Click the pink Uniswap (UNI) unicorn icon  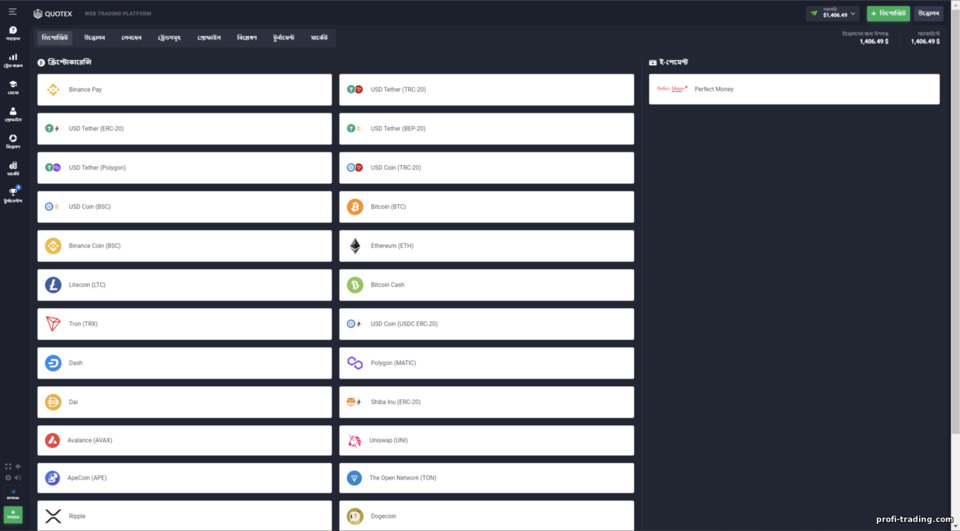(354, 440)
